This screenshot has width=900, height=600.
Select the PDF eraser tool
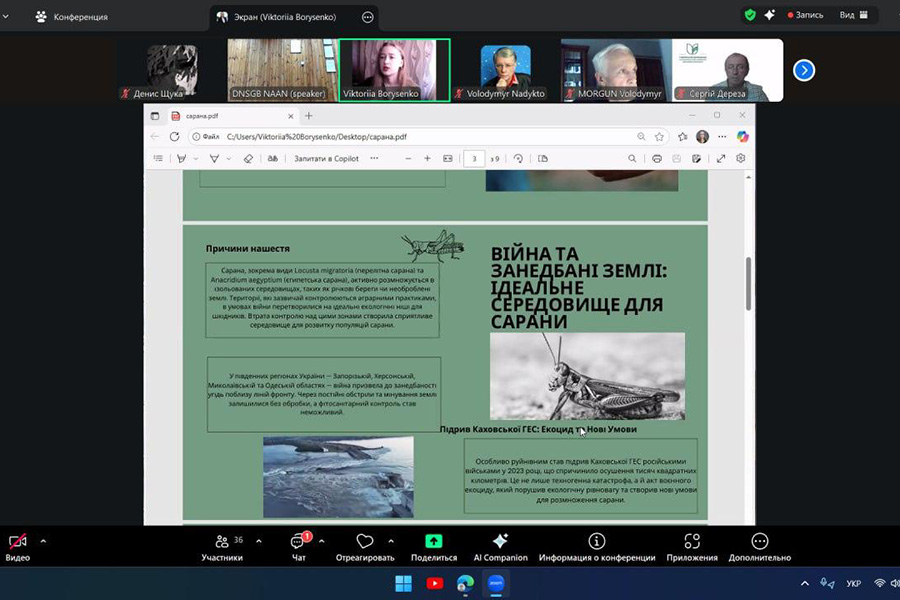click(x=248, y=158)
